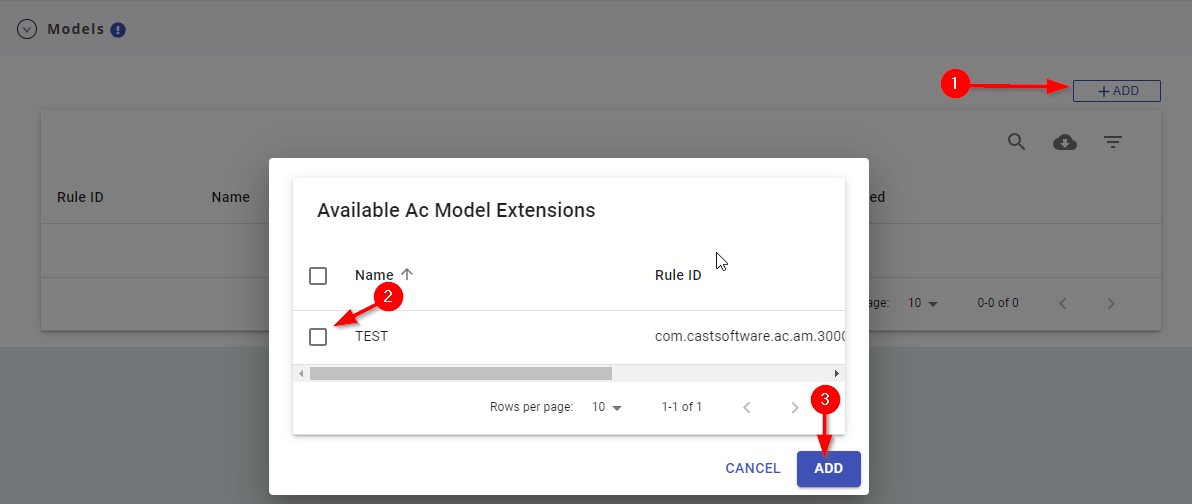
Task: Go to previous page in dialog pagination
Action: 746,407
